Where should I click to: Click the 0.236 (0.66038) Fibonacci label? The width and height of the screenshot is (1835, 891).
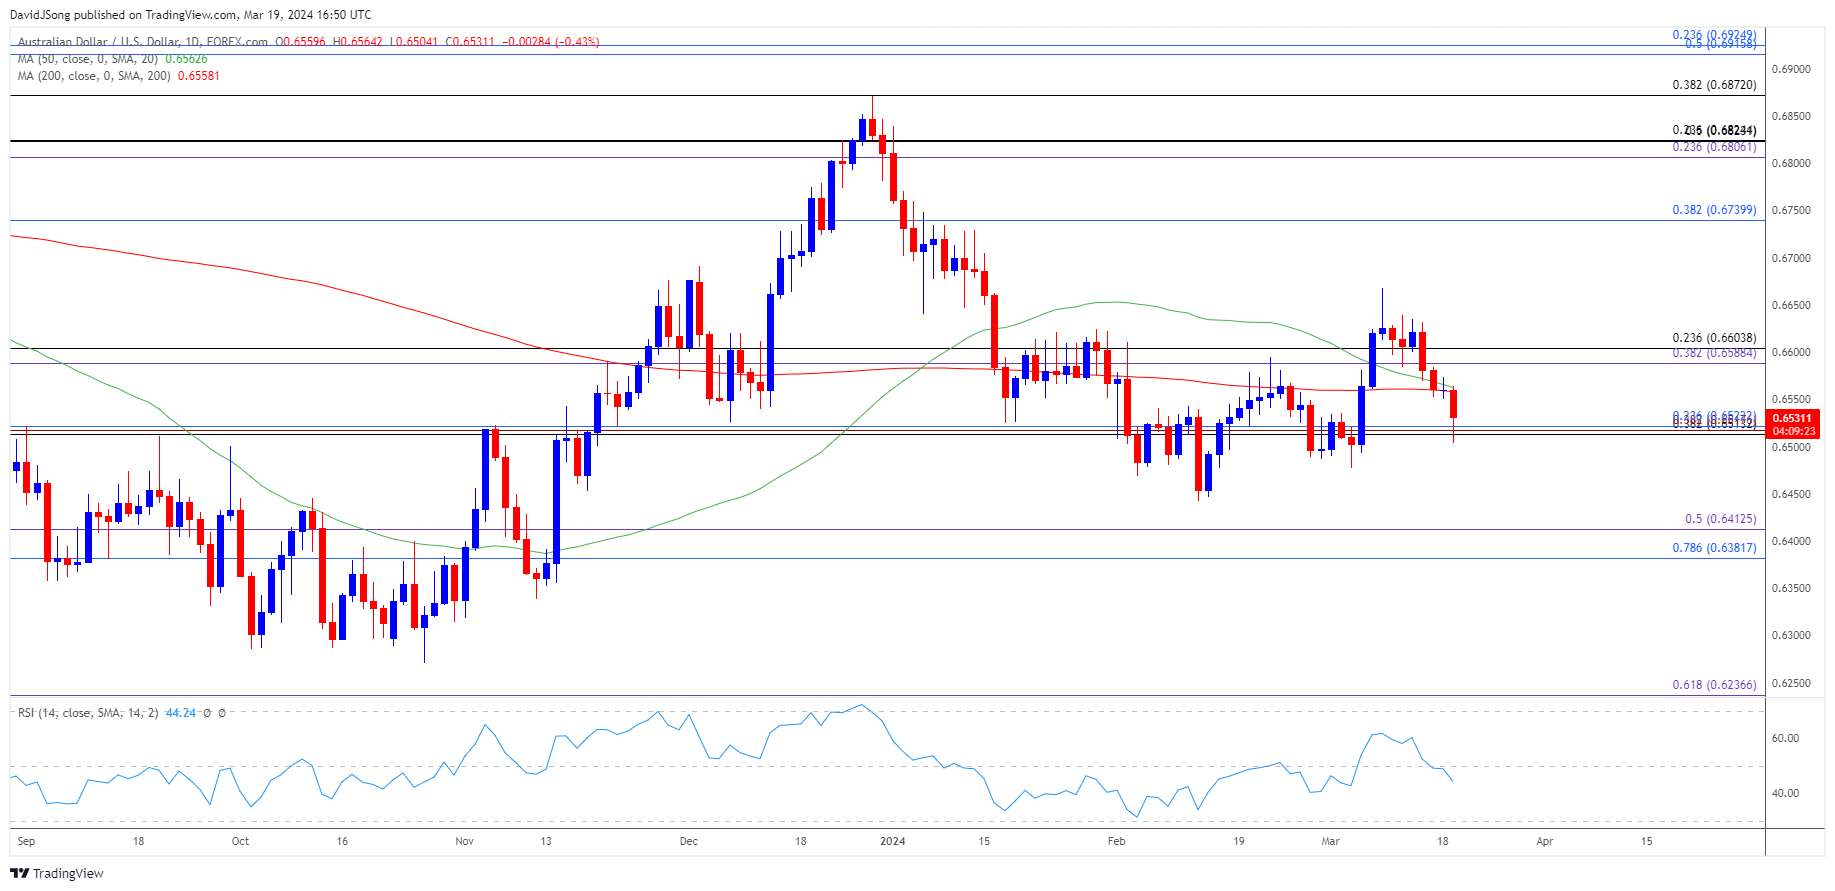pos(1714,338)
